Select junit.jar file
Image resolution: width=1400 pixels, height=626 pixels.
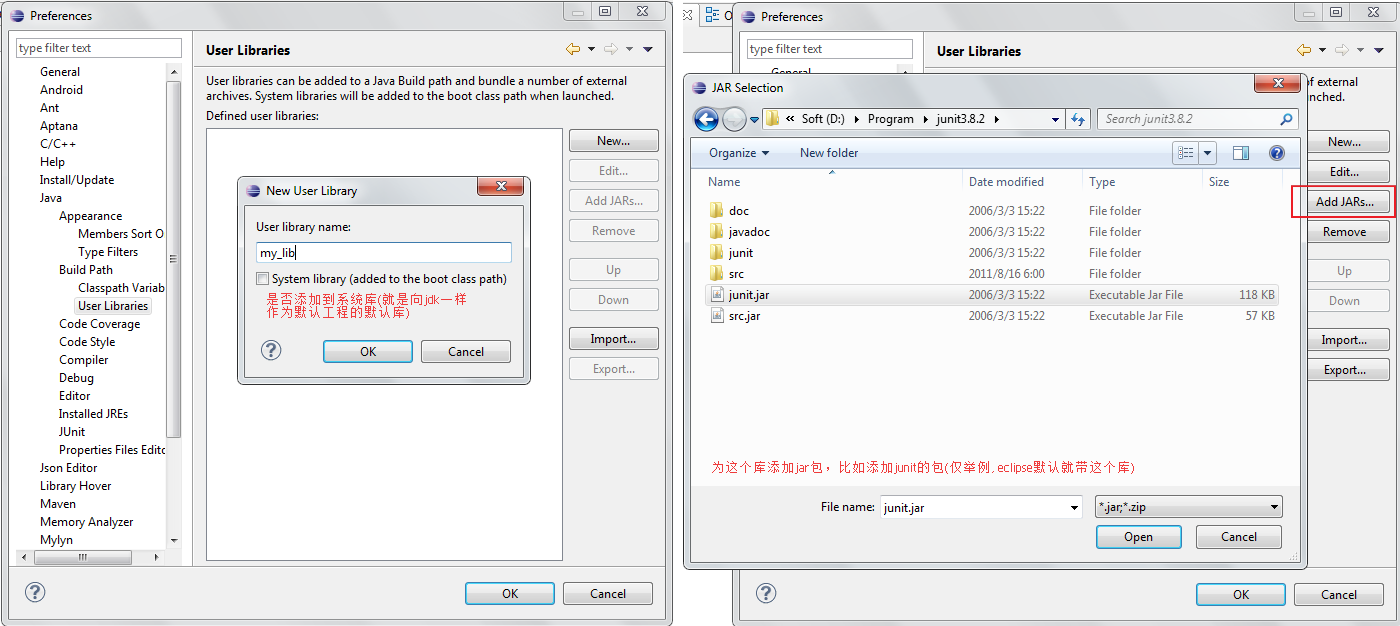click(x=992, y=295)
